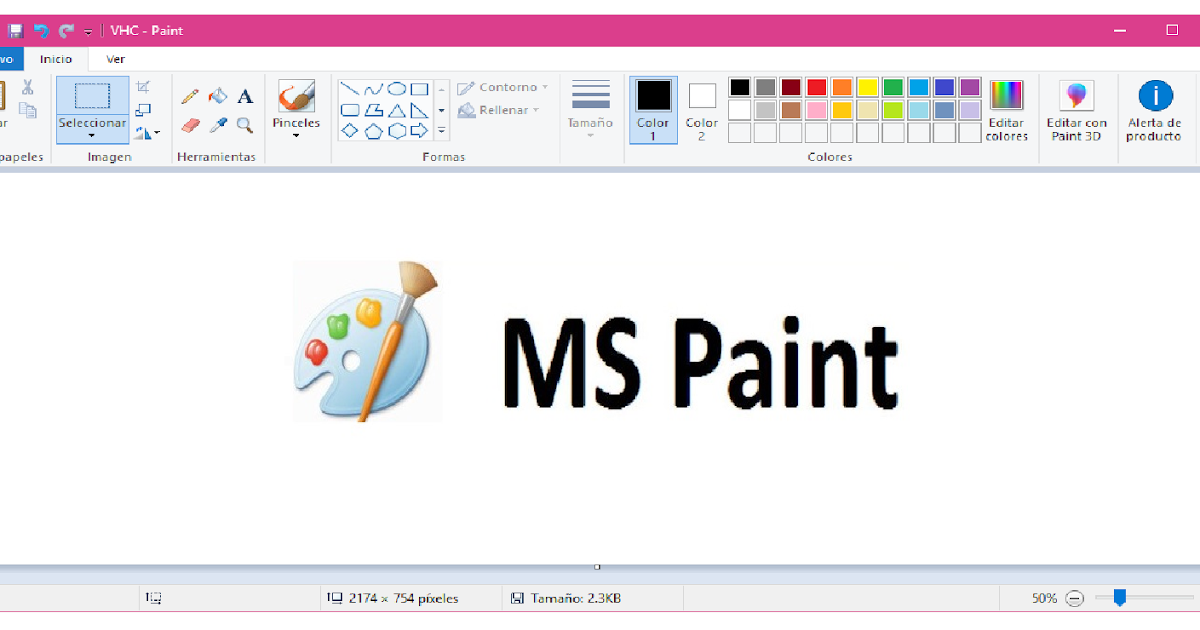Pick the red color swatch
1200x630 pixels.
tap(816, 88)
